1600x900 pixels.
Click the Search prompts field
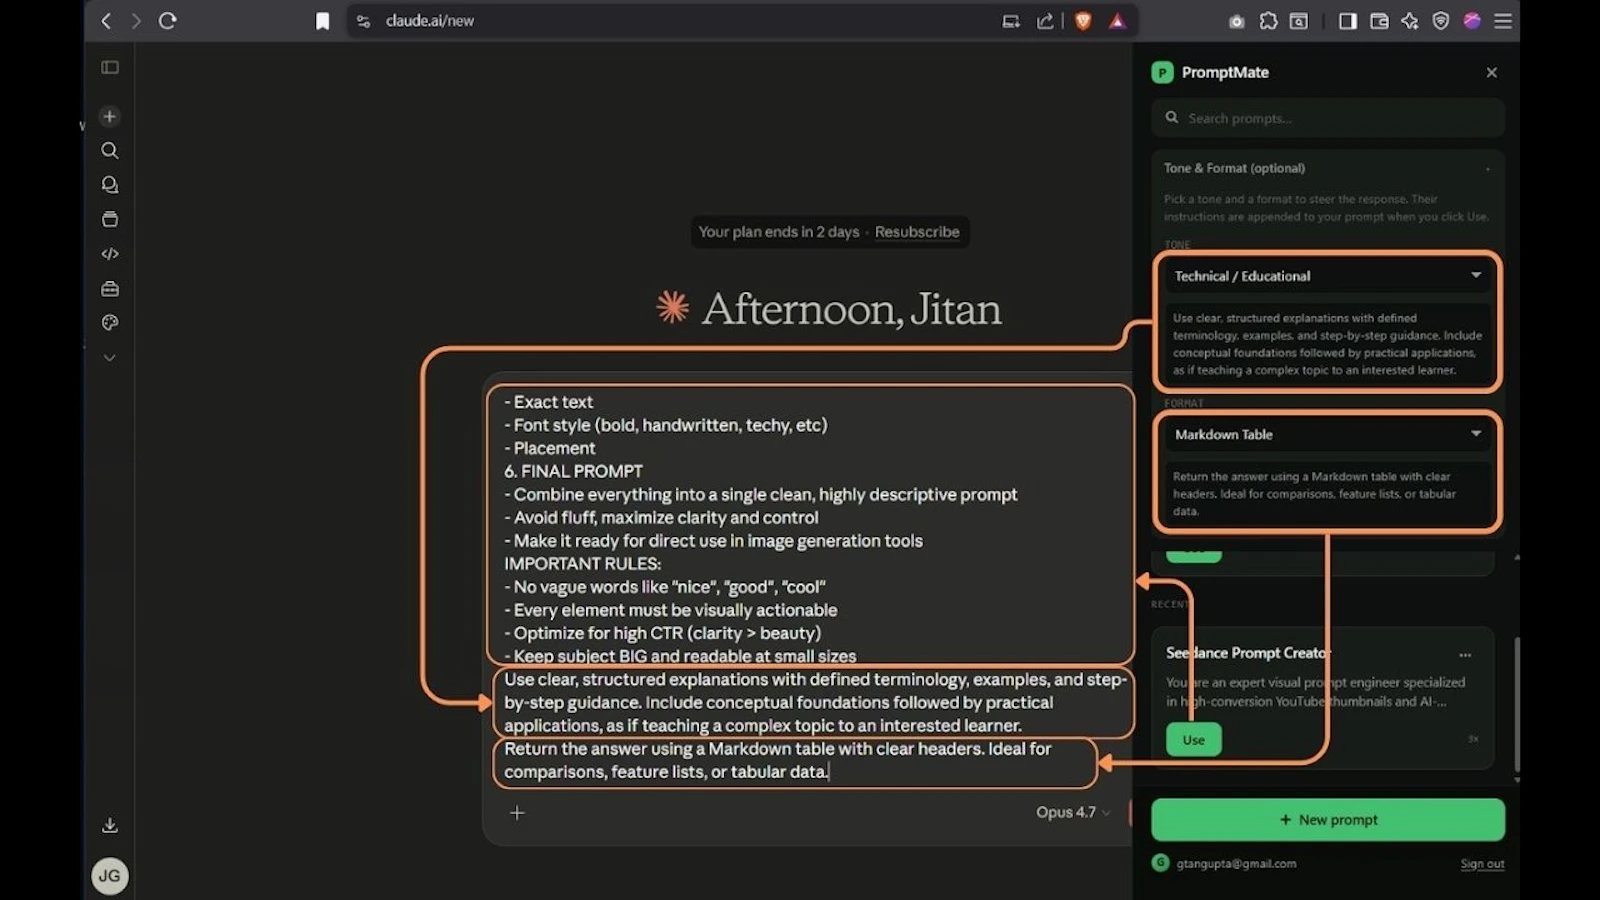[x=1328, y=118]
